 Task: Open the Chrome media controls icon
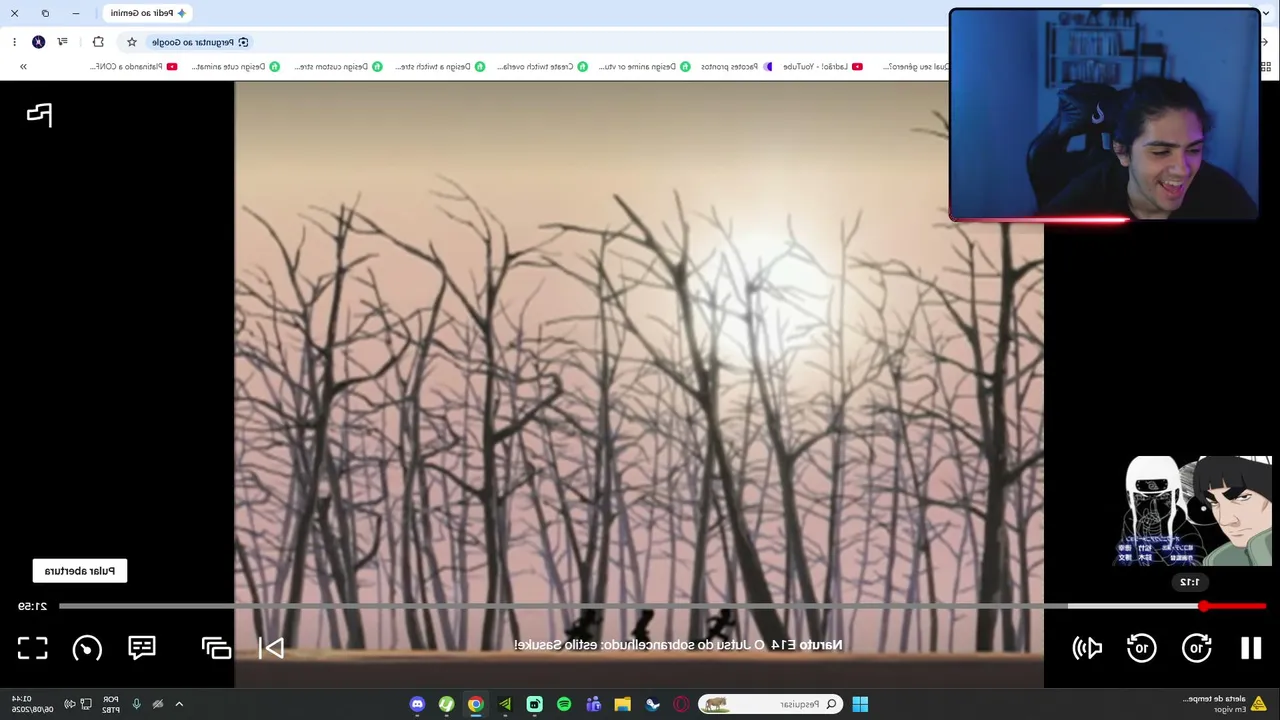coord(63,42)
